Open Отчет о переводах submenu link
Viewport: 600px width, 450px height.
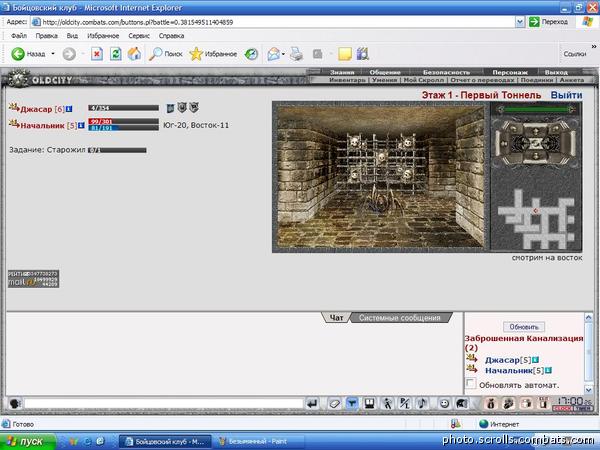(482, 80)
